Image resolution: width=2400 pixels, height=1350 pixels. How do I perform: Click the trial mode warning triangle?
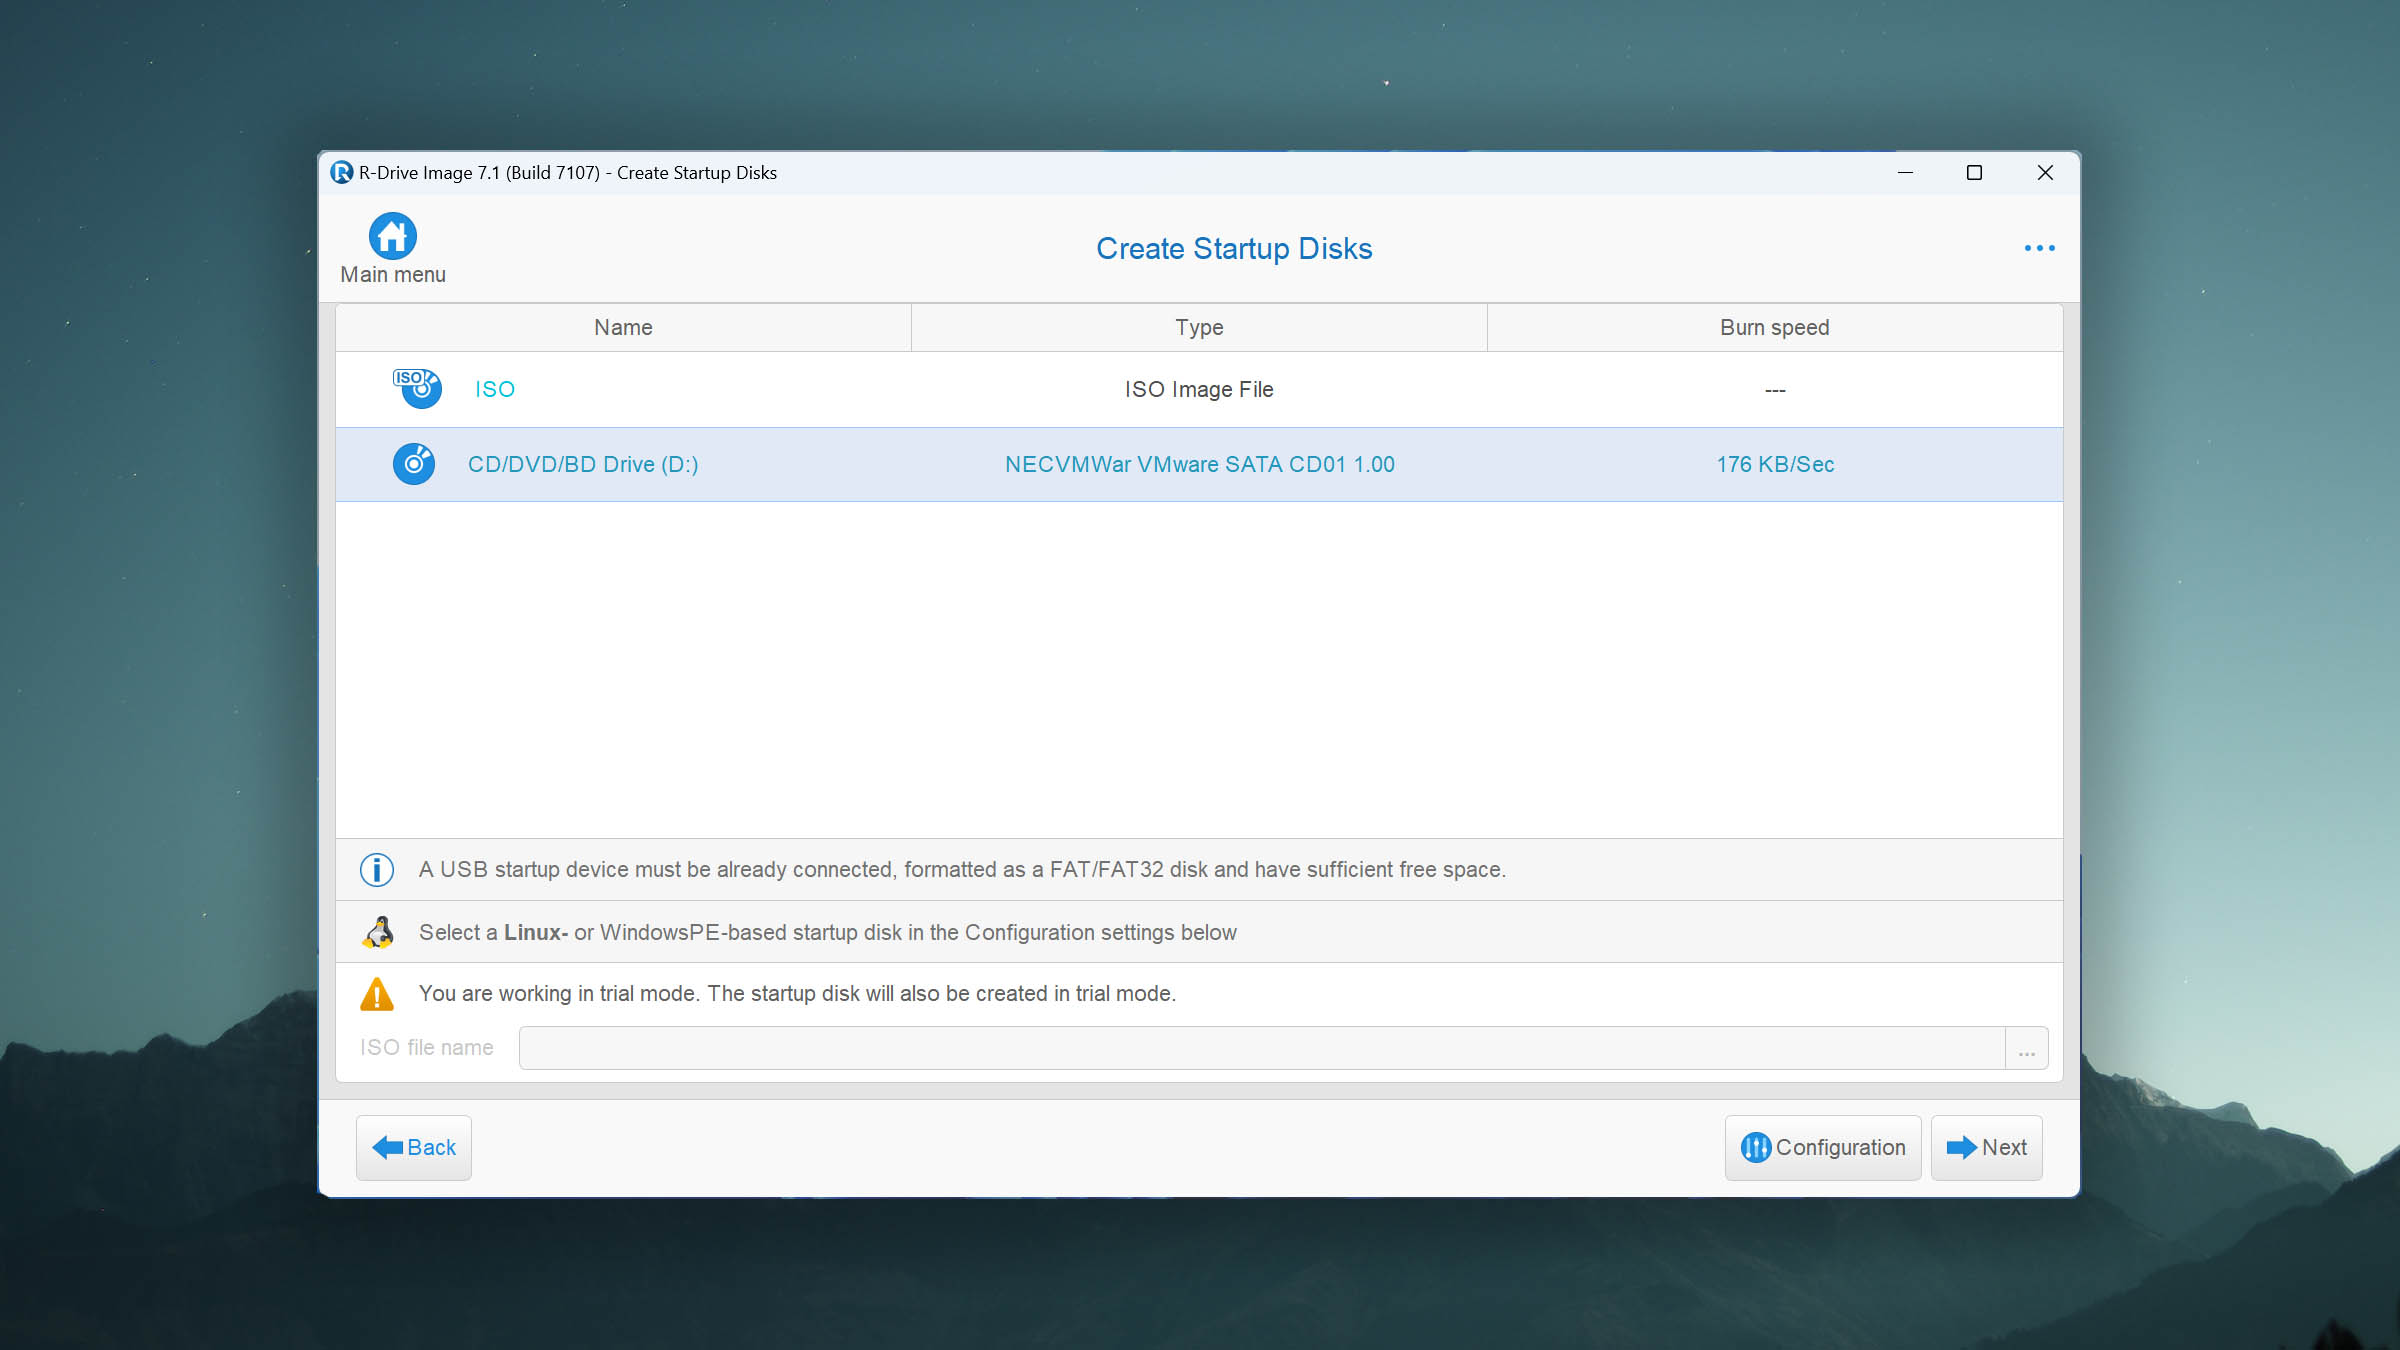pyautogui.click(x=377, y=994)
